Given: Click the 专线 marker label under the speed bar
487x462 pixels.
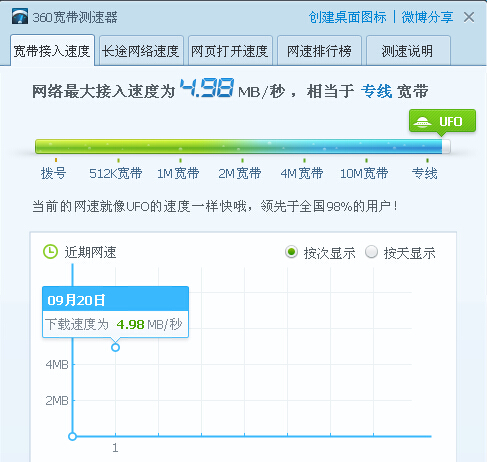Looking at the screenshot, I should click(424, 173).
